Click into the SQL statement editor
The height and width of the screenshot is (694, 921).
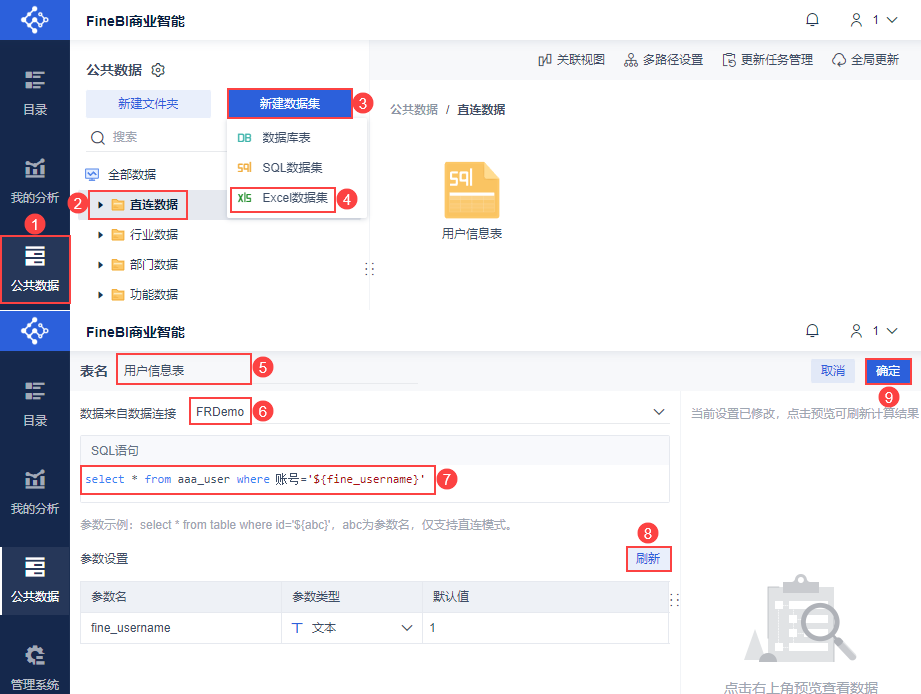[375, 483]
